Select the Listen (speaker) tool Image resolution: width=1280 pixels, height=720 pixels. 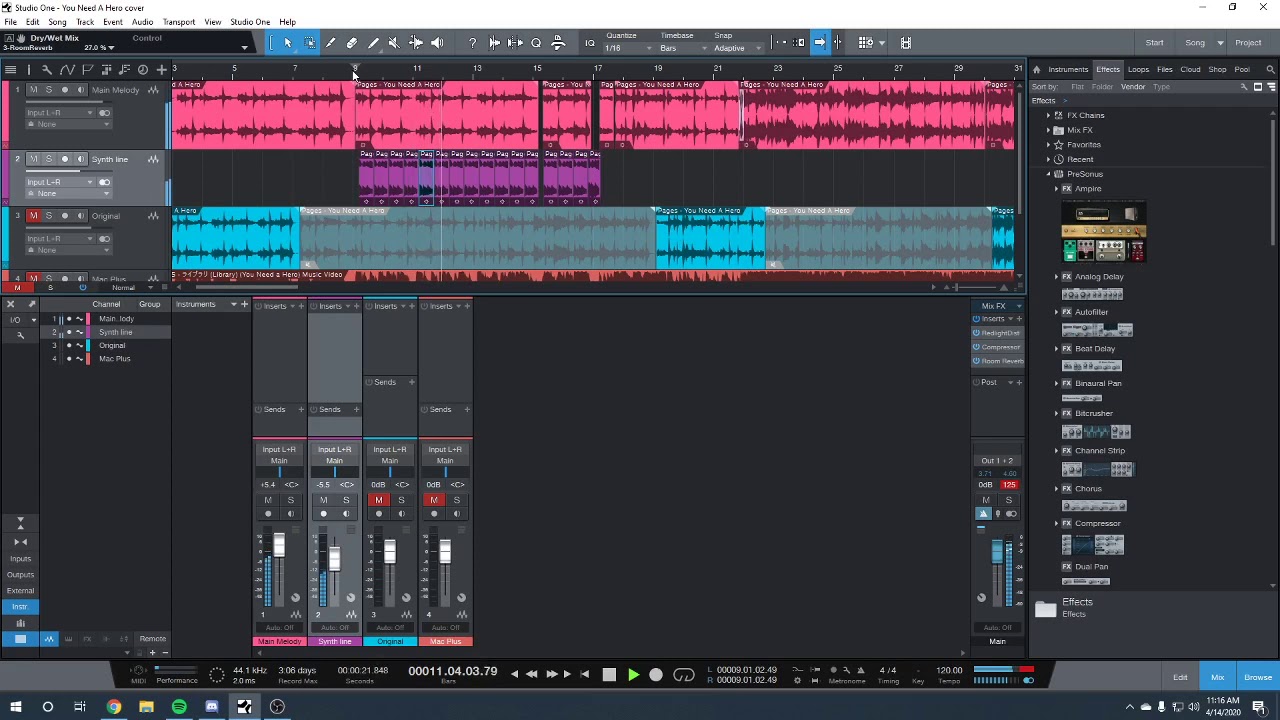[437, 43]
